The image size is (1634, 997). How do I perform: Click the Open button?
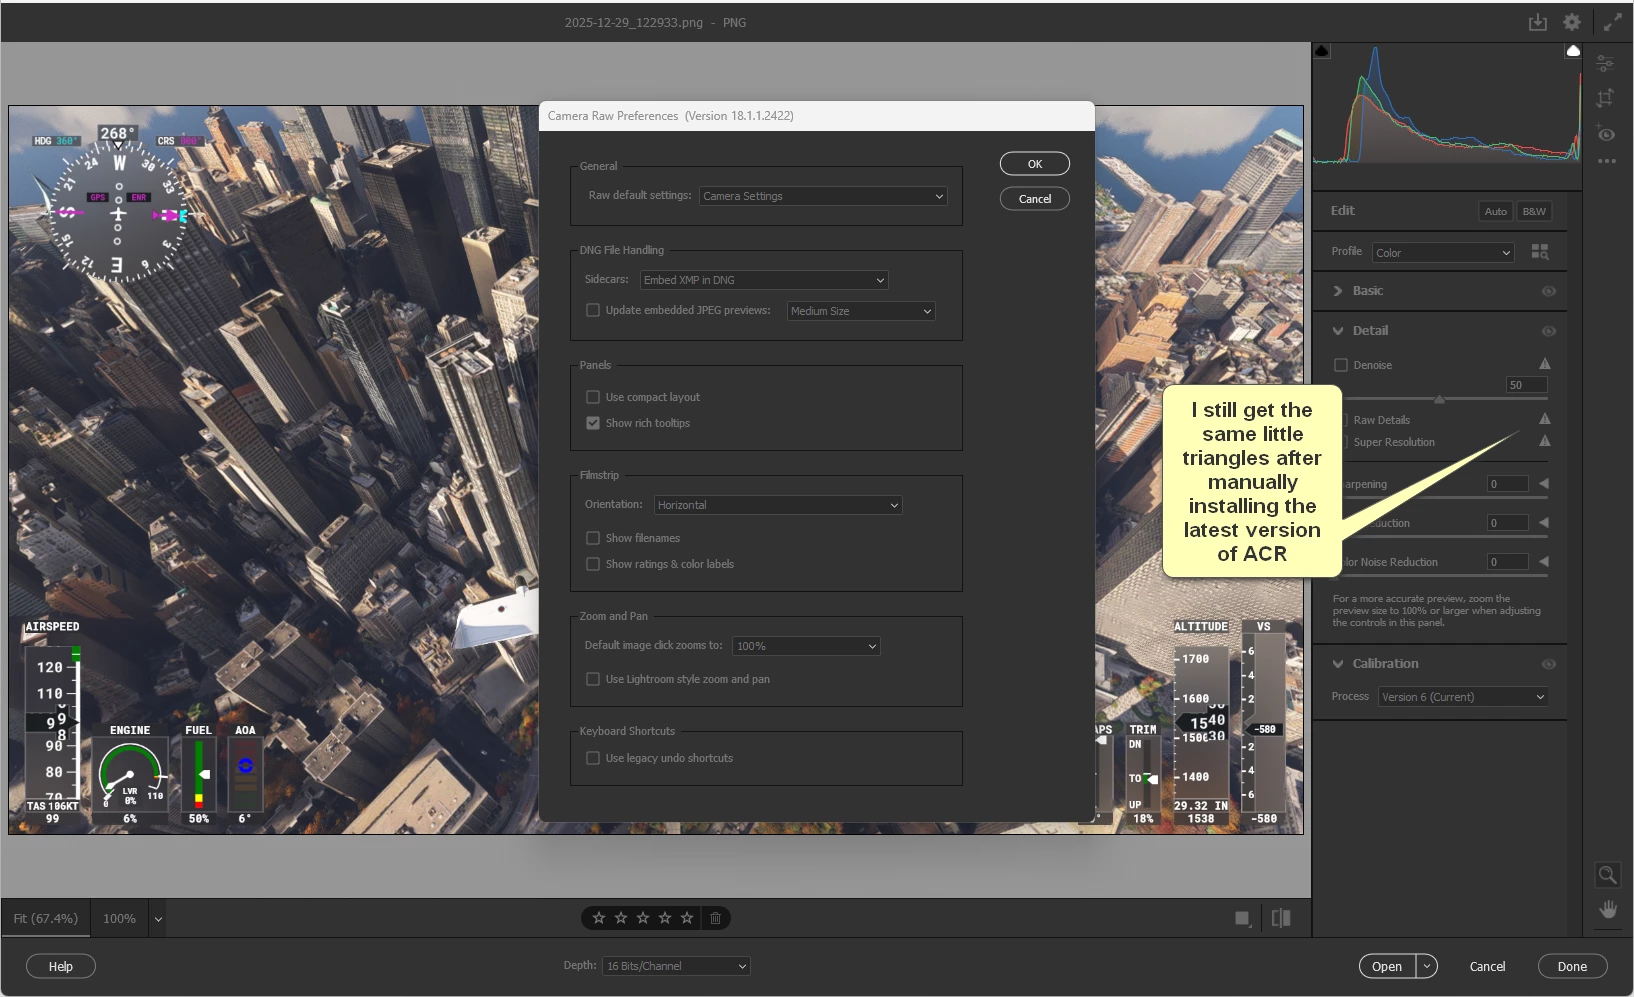[x=1387, y=966]
